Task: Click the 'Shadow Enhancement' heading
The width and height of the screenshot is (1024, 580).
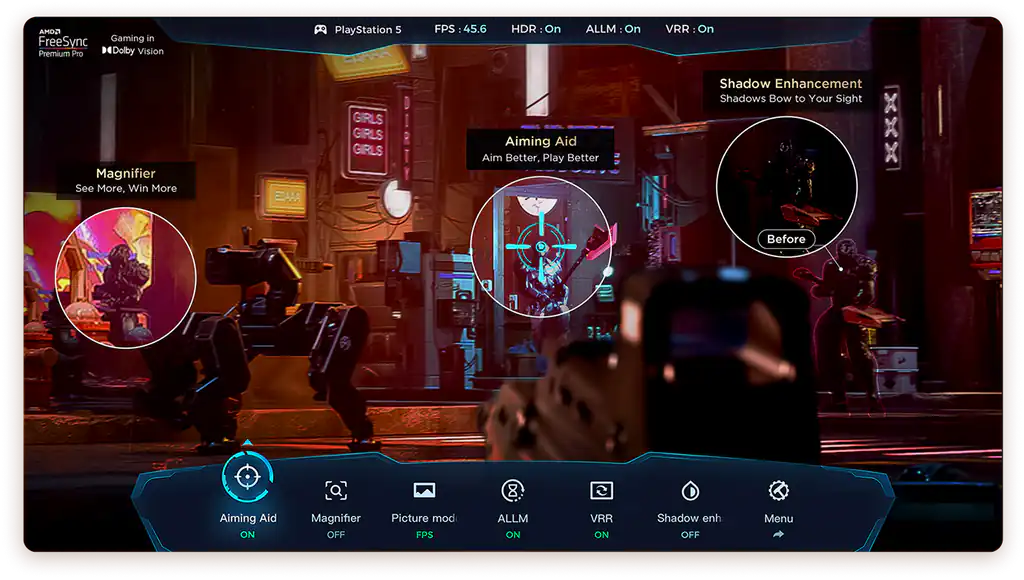Action: point(791,84)
